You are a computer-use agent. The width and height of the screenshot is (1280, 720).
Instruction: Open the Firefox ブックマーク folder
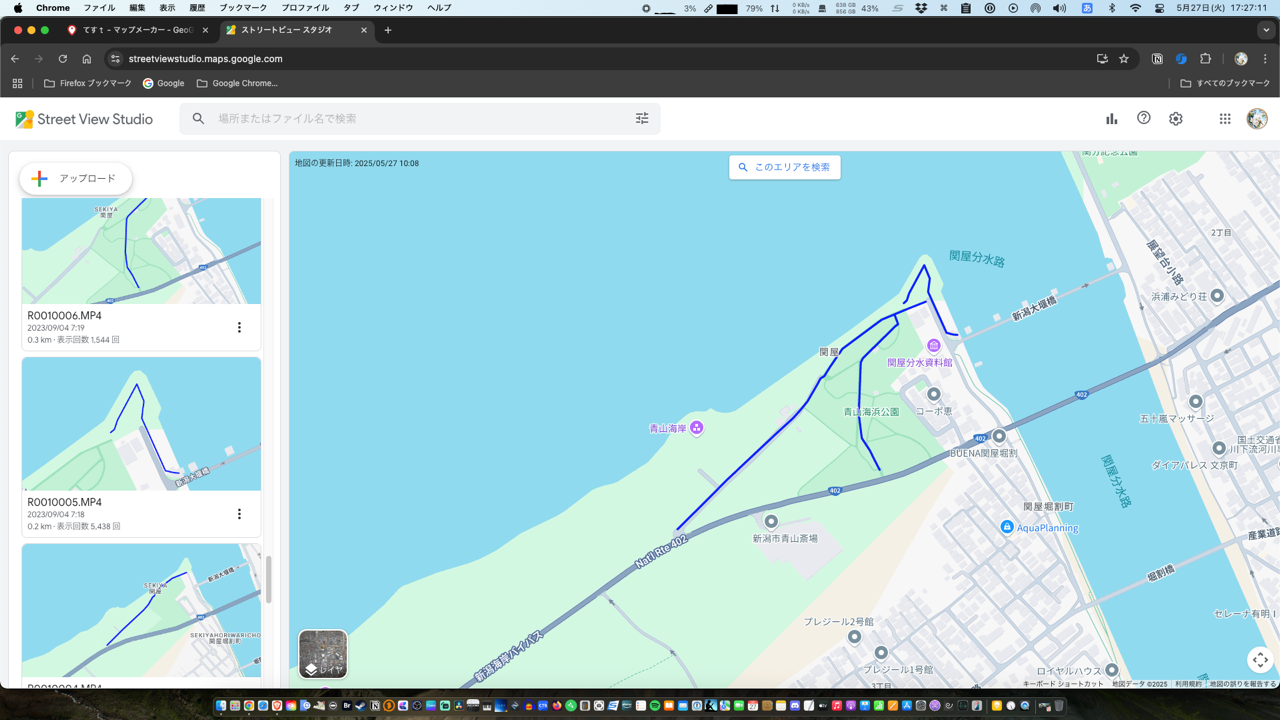pyautogui.click(x=88, y=83)
